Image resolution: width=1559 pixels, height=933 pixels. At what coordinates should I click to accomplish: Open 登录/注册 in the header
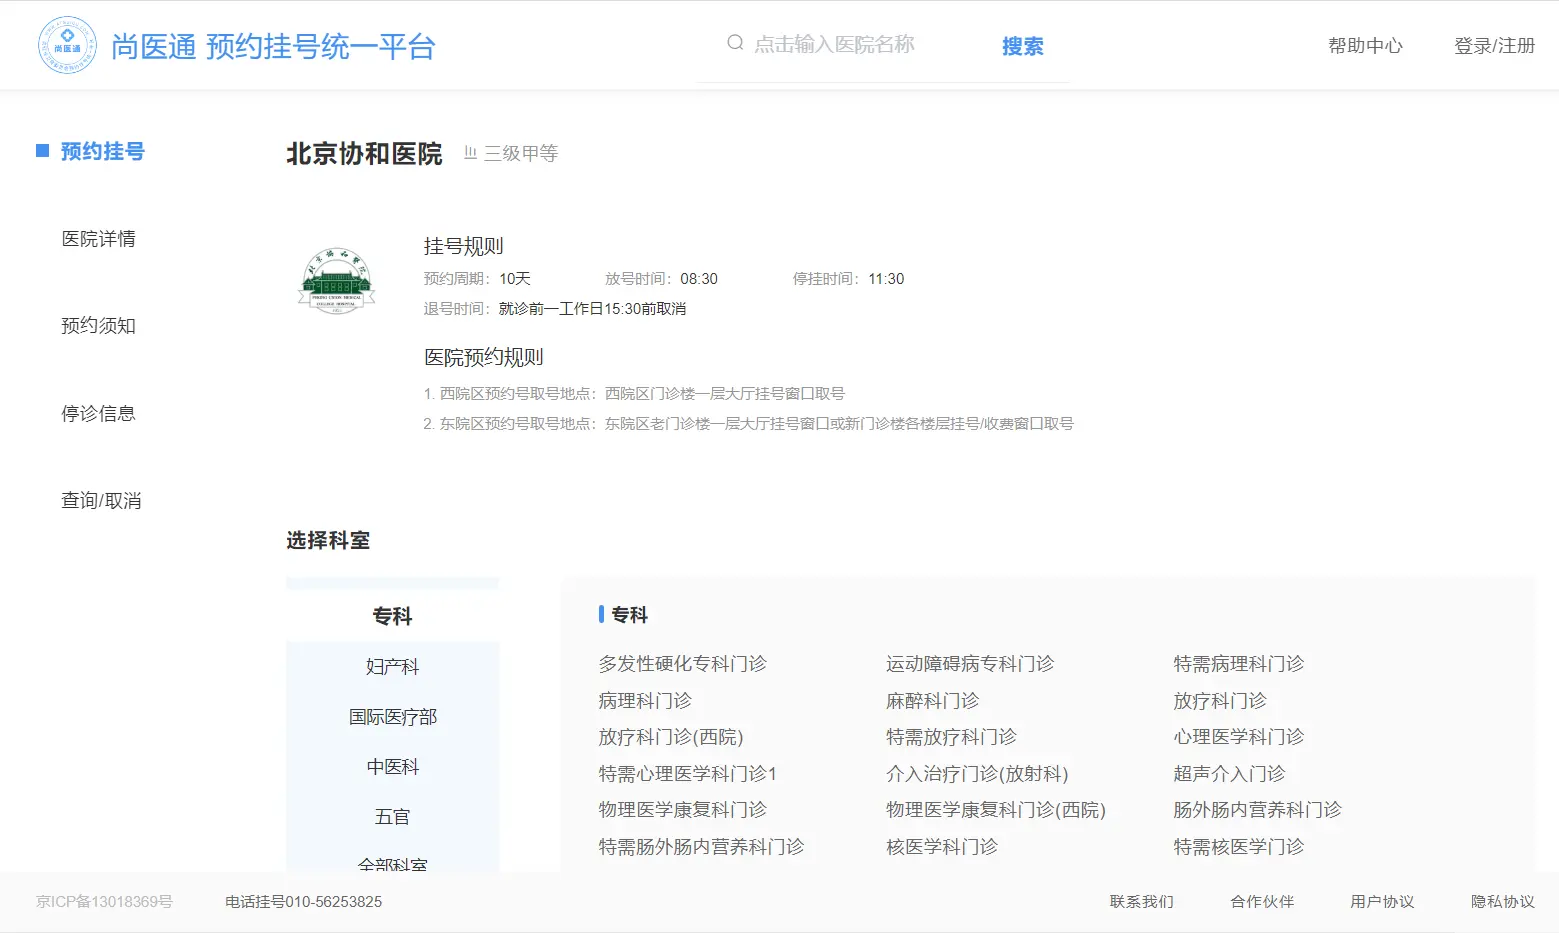pos(1494,46)
